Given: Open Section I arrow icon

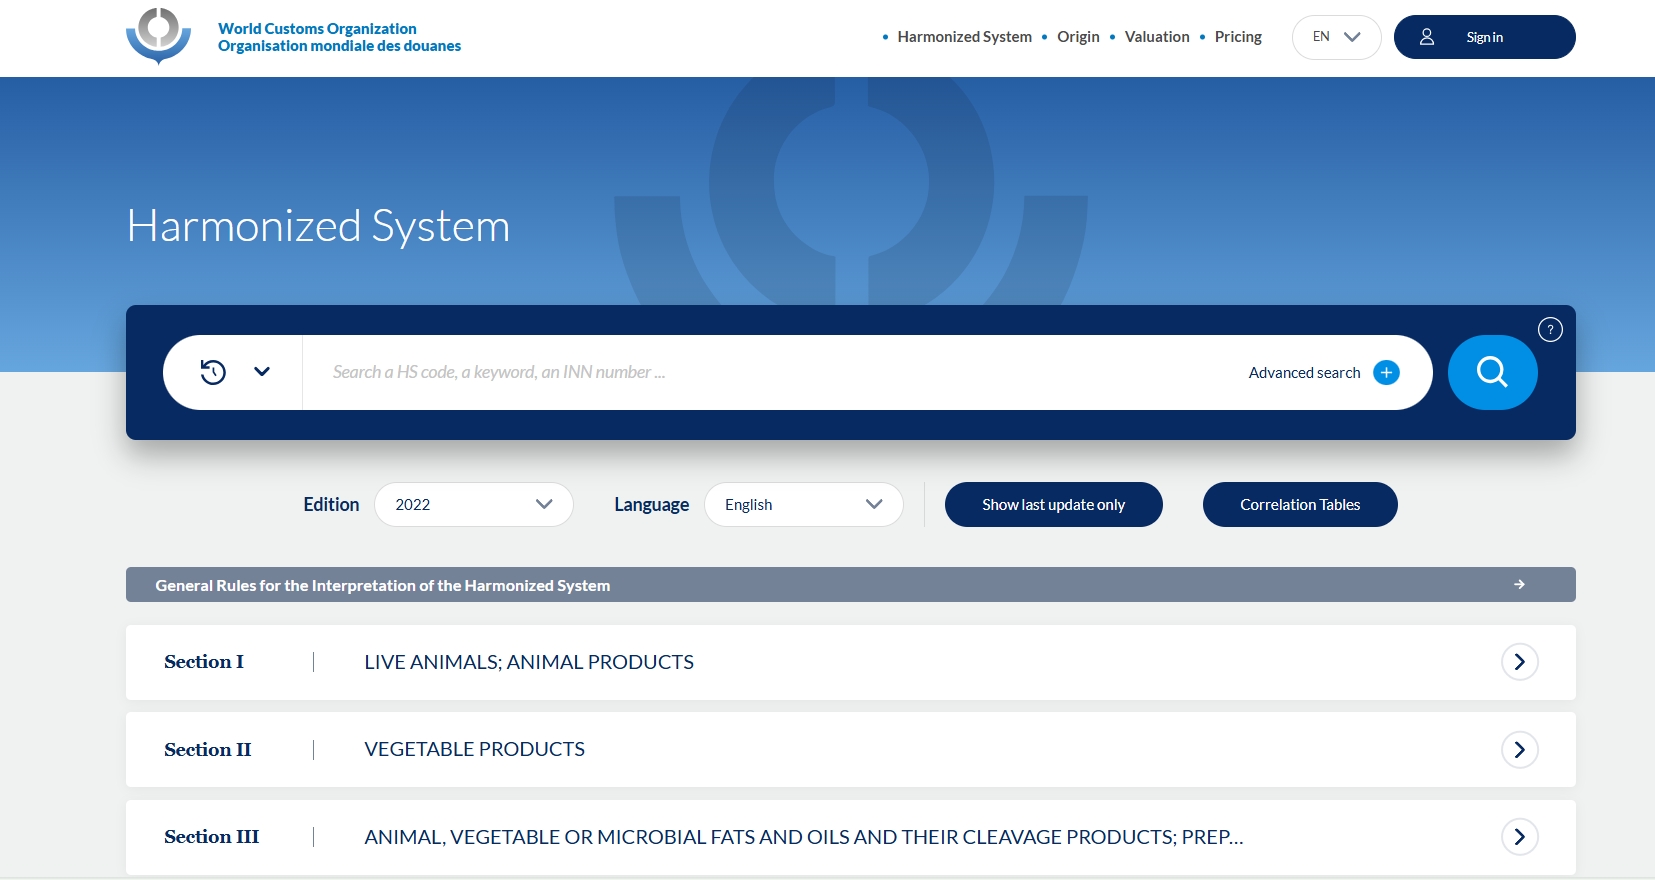Looking at the screenshot, I should (1519, 662).
